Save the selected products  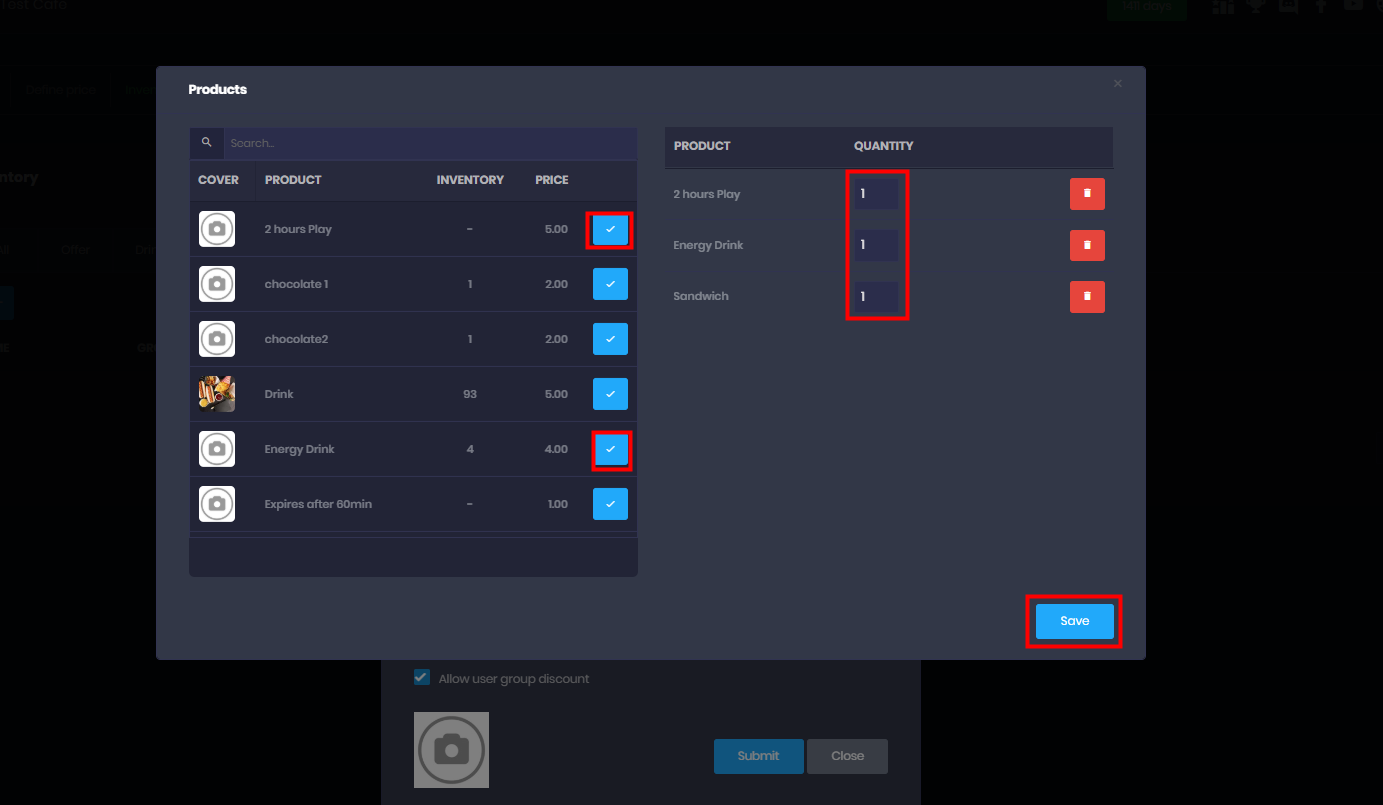pyautogui.click(x=1074, y=621)
